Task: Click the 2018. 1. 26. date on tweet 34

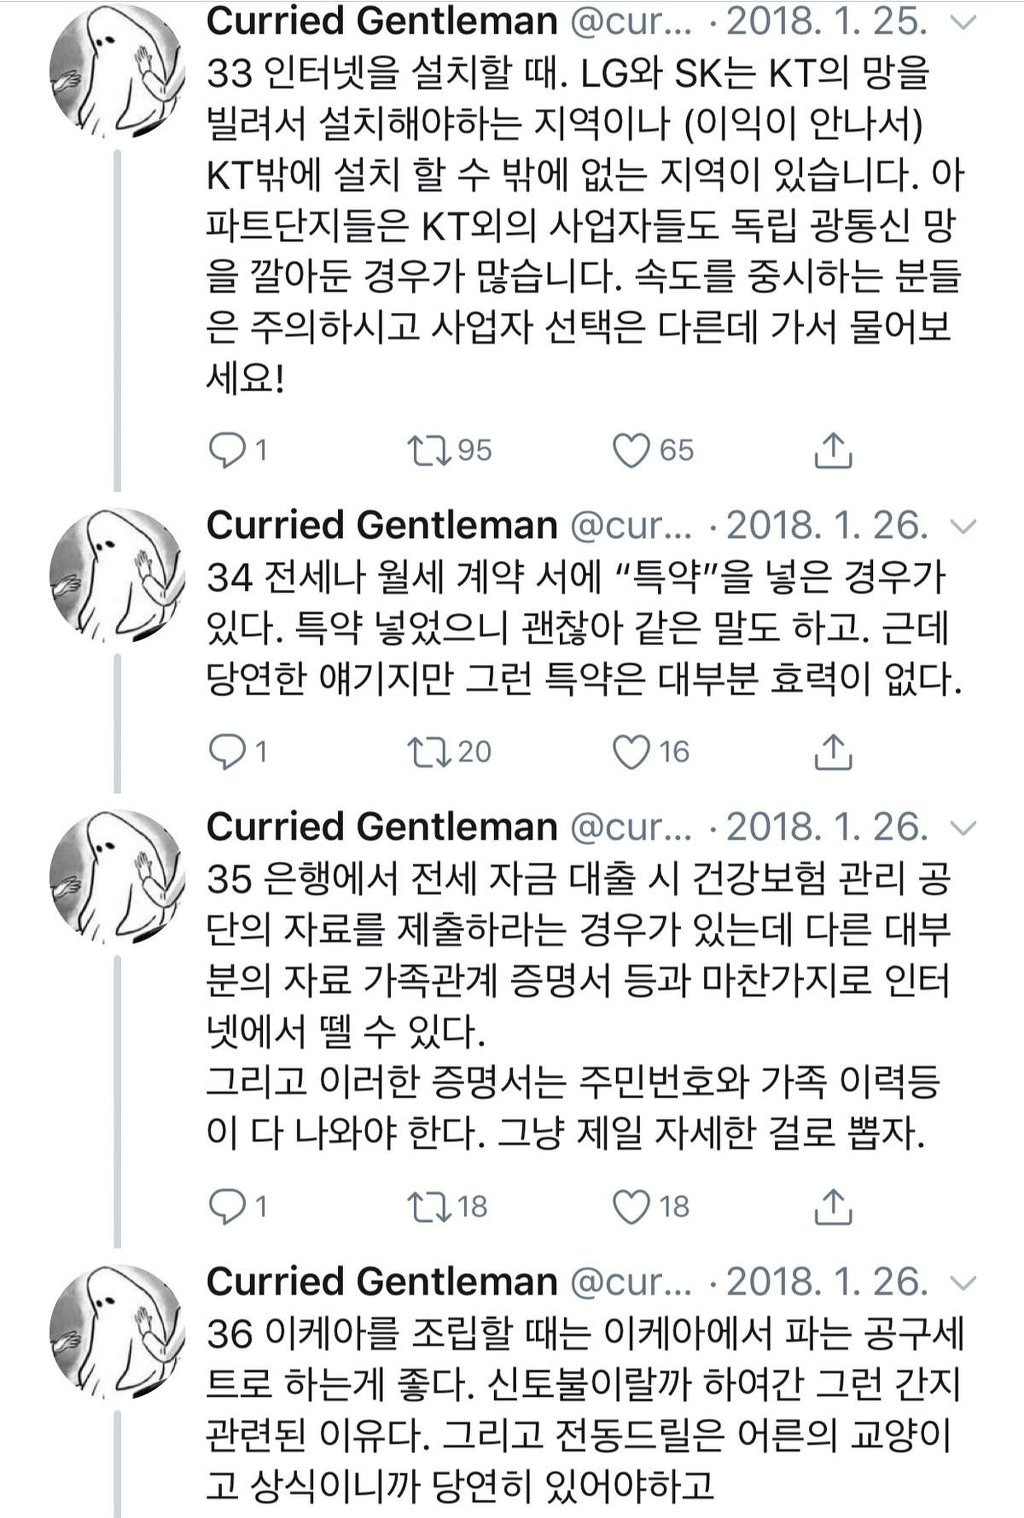Action: [827, 526]
